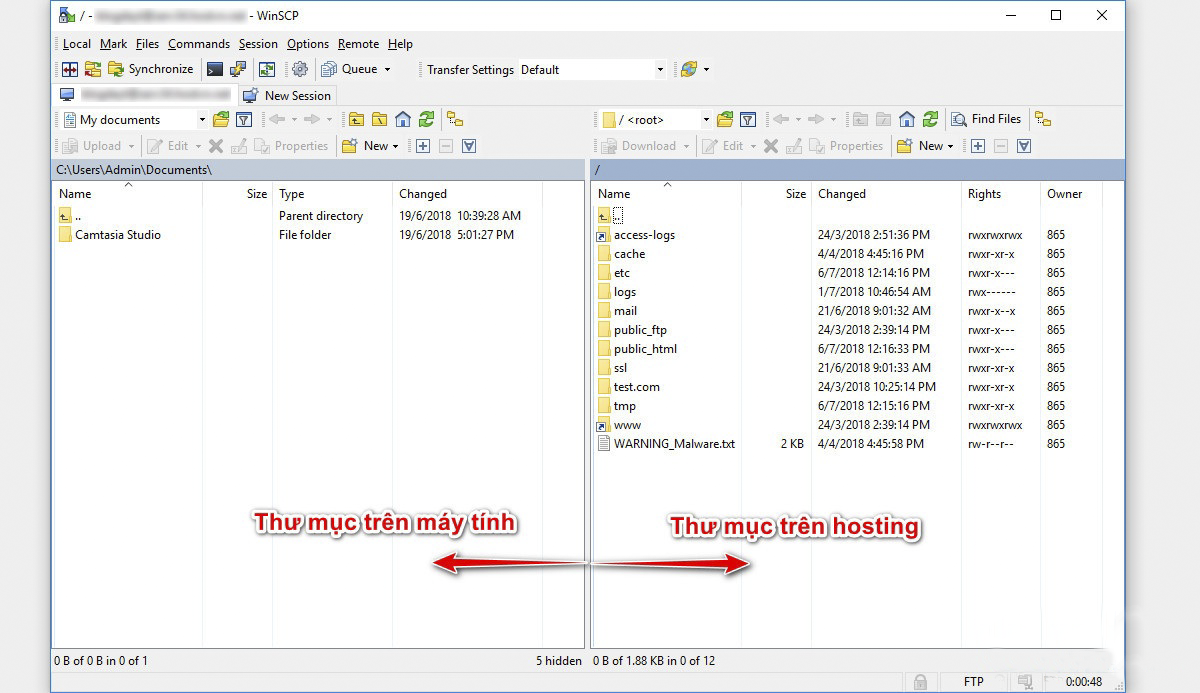Screen dimensions: 1200x693
Task: Expand the My documents drive dropdown
Action: (201, 120)
